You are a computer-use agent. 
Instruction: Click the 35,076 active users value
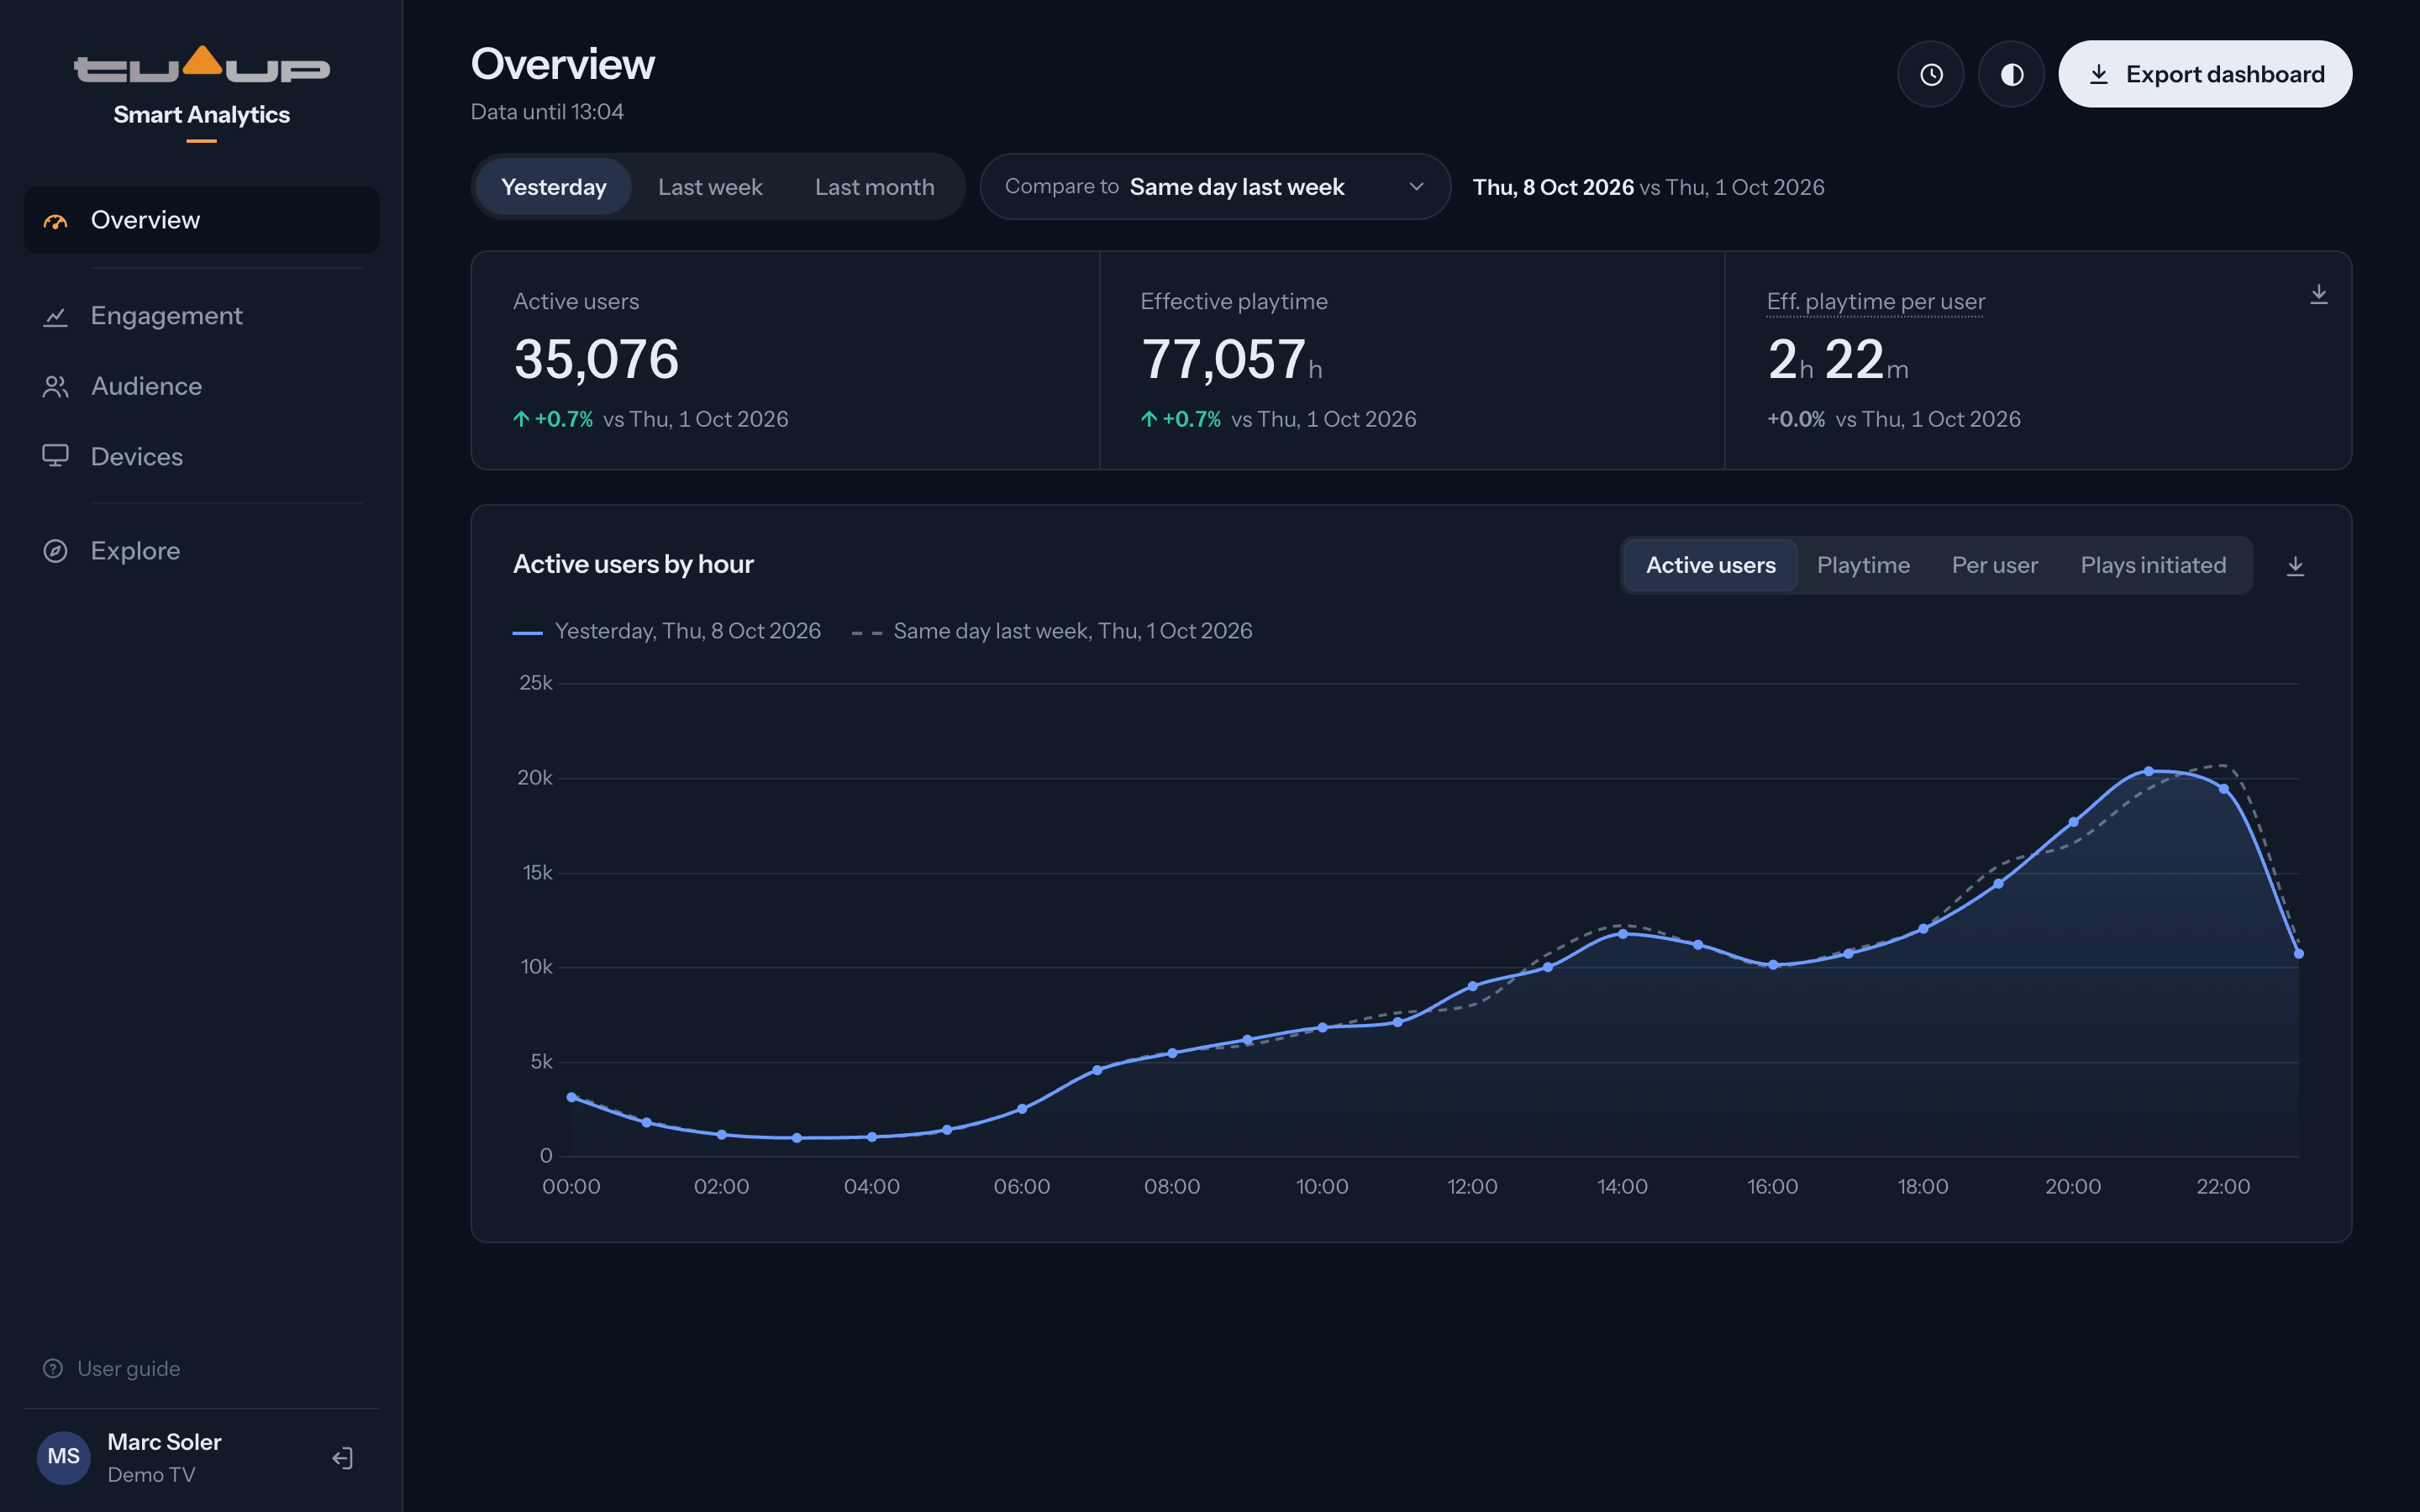pos(596,360)
